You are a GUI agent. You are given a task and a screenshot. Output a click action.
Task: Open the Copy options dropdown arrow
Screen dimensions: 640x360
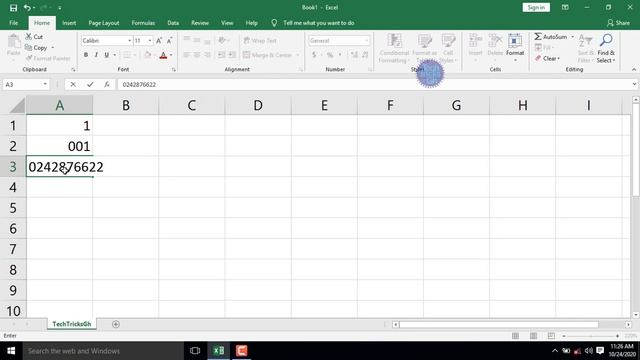pyautogui.click(x=53, y=48)
